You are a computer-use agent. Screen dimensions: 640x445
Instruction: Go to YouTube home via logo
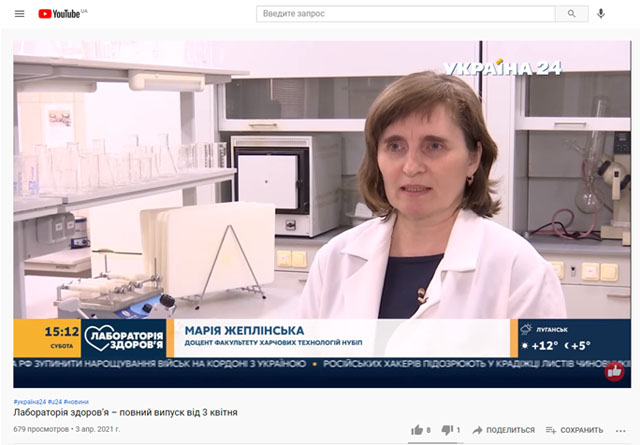tap(62, 13)
